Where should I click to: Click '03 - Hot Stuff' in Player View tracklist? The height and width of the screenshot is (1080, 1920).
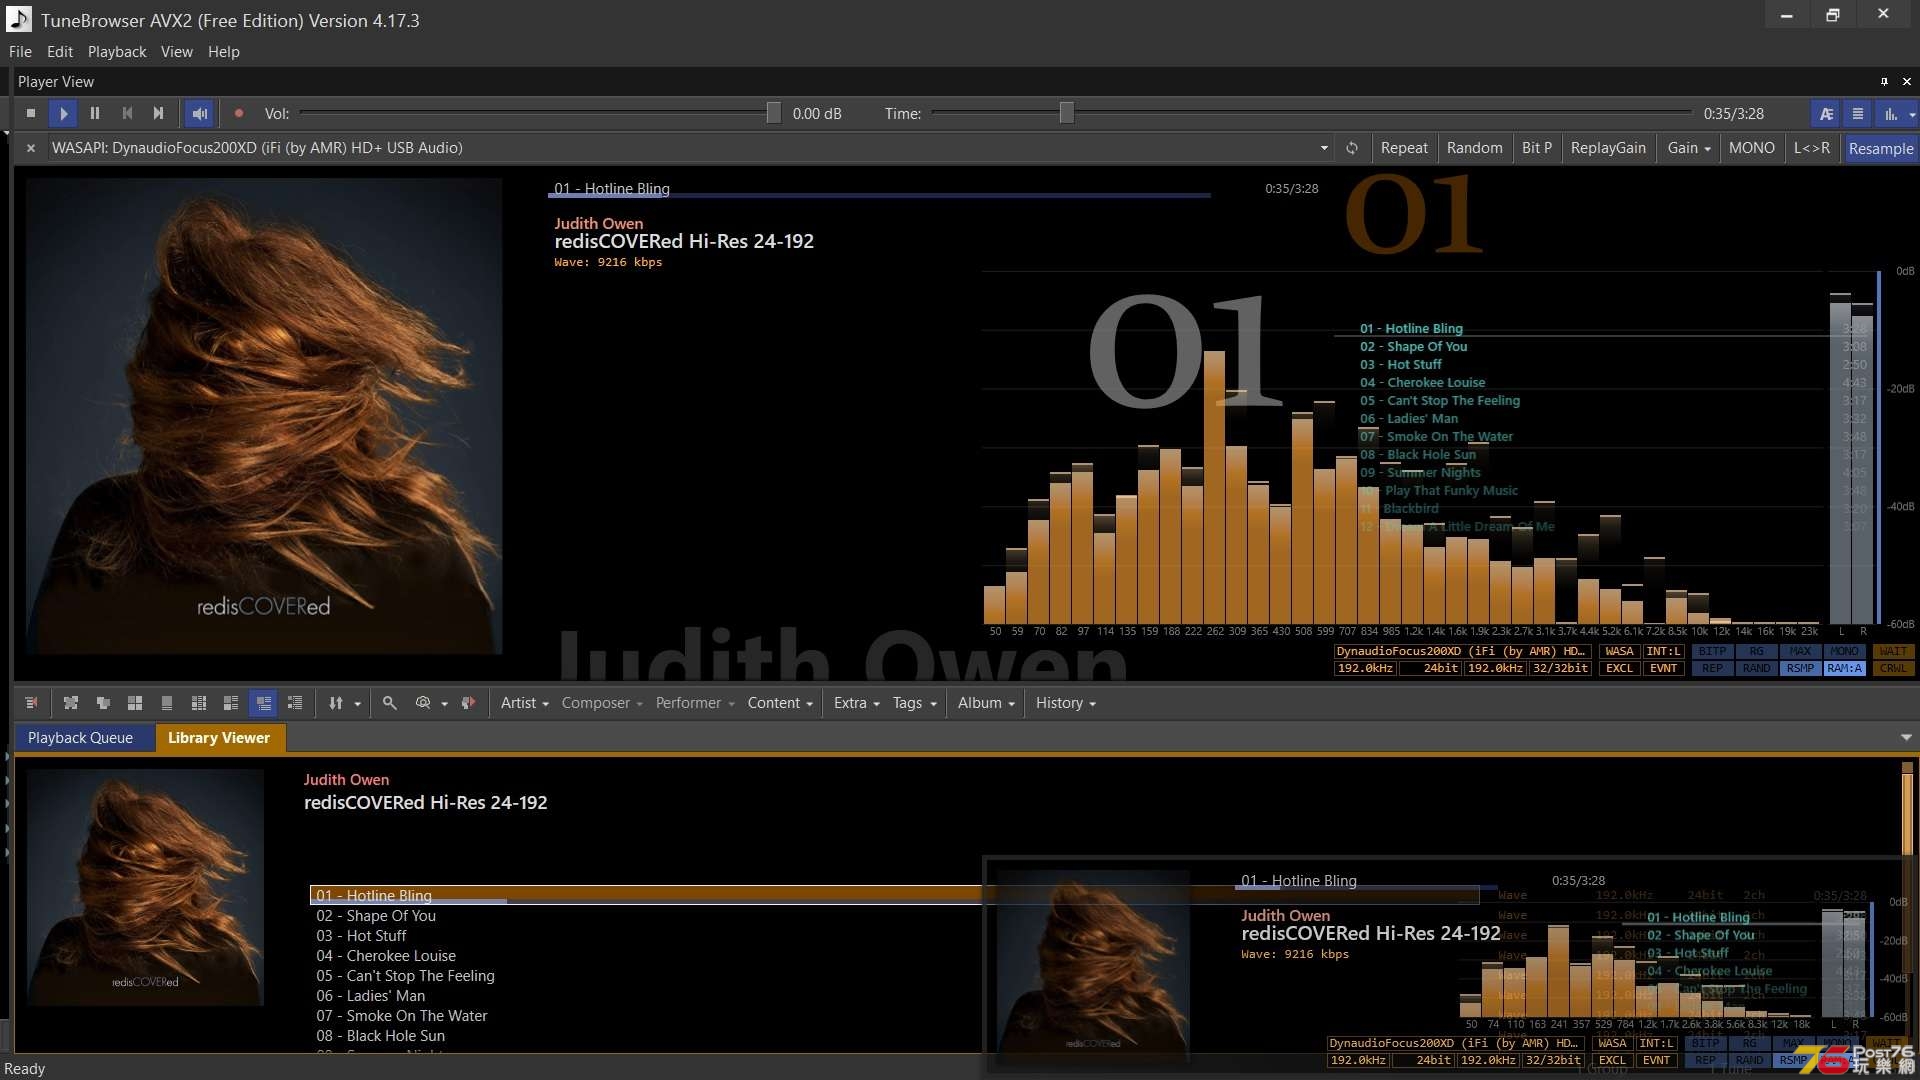coord(1400,365)
